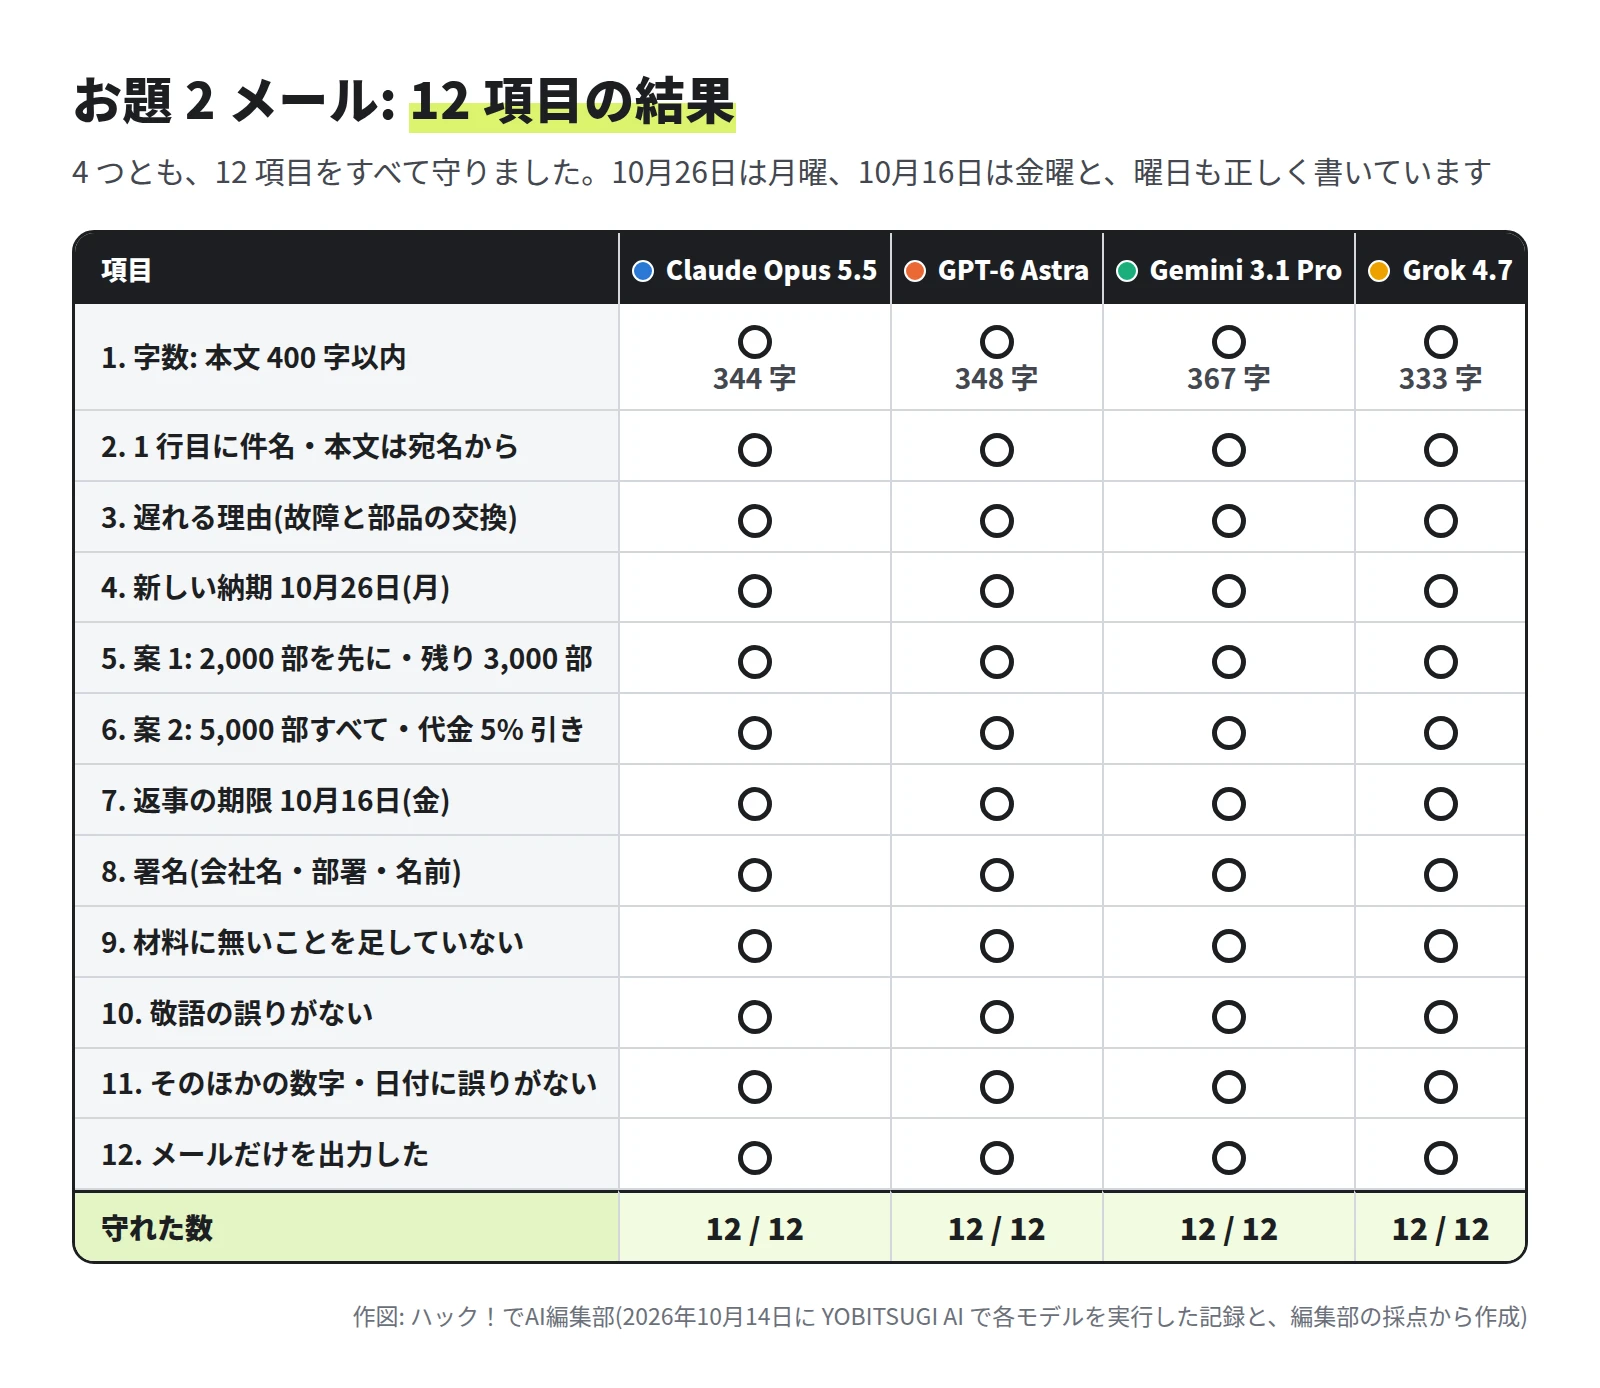The width and height of the screenshot is (1600, 1388).
Task: Click the 333 字 character count
Action: tap(1441, 379)
